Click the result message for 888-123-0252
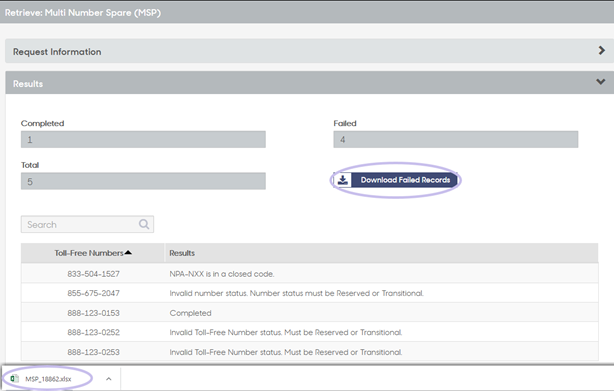Image resolution: width=614 pixels, height=391 pixels. 286,332
